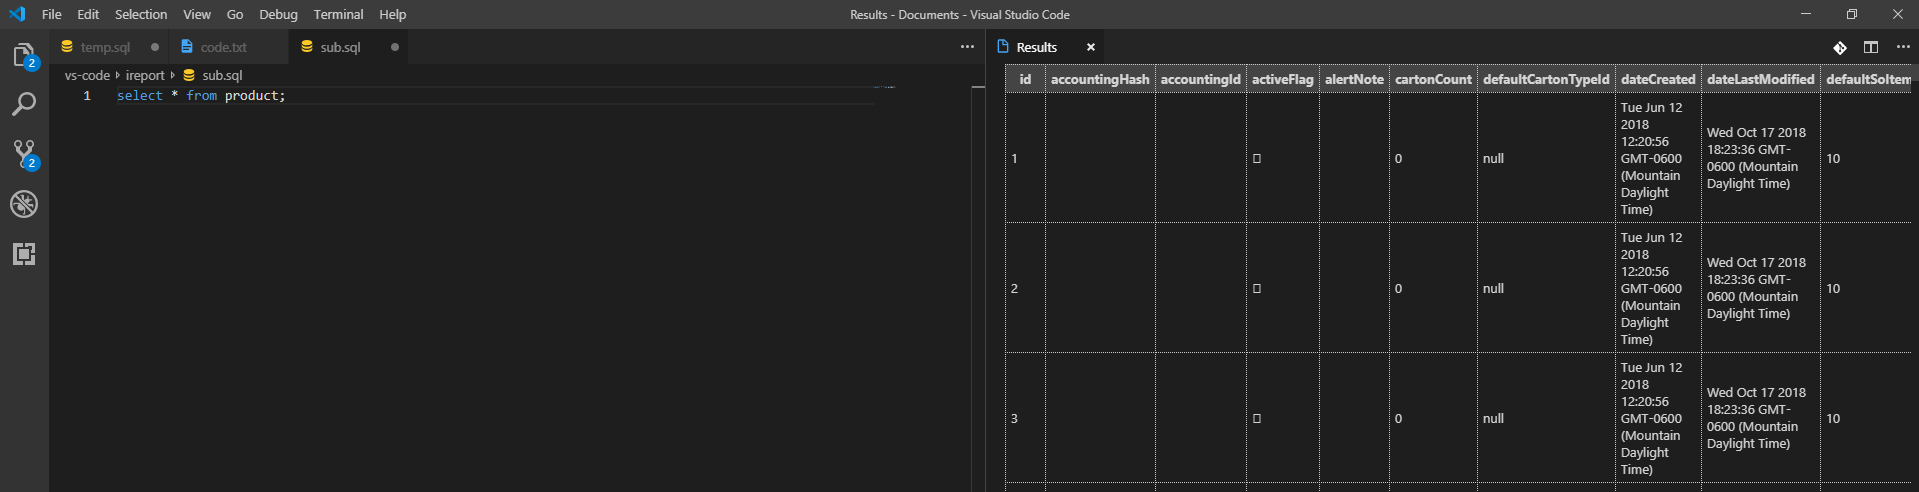Open the Selection menu
The height and width of the screenshot is (492, 1919).
(x=141, y=14)
